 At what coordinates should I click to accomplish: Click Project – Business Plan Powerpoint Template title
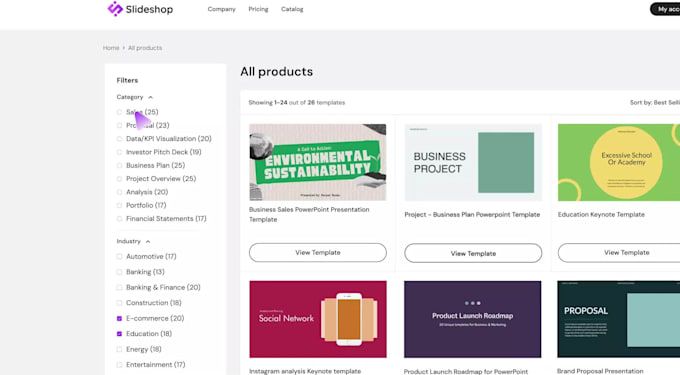point(472,215)
